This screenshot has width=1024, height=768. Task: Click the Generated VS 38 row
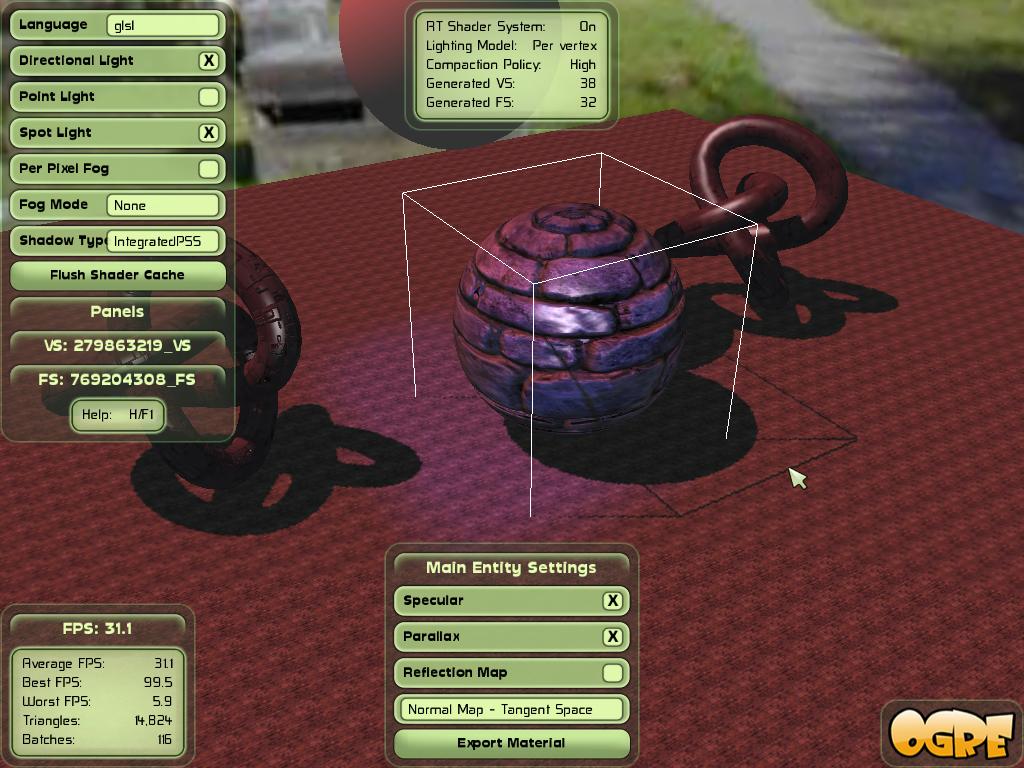point(511,84)
